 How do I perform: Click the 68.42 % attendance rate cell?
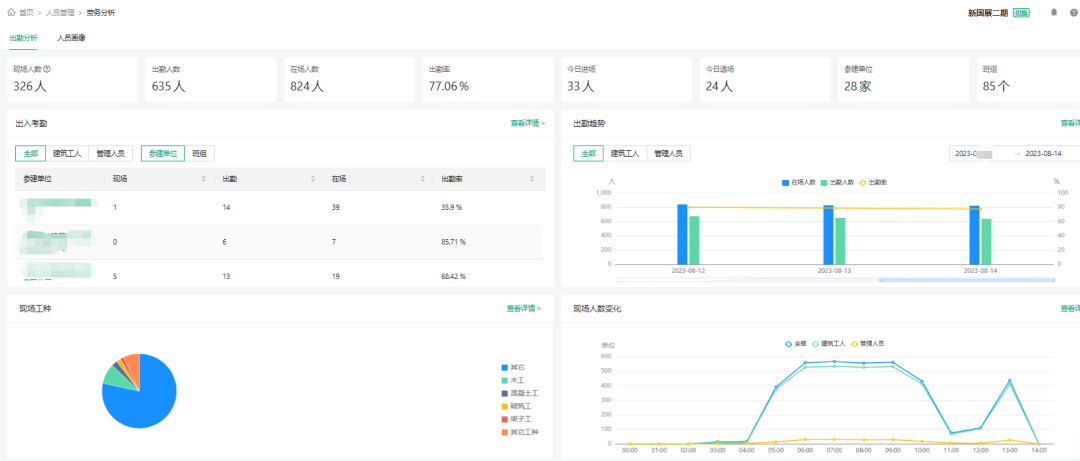pos(454,276)
